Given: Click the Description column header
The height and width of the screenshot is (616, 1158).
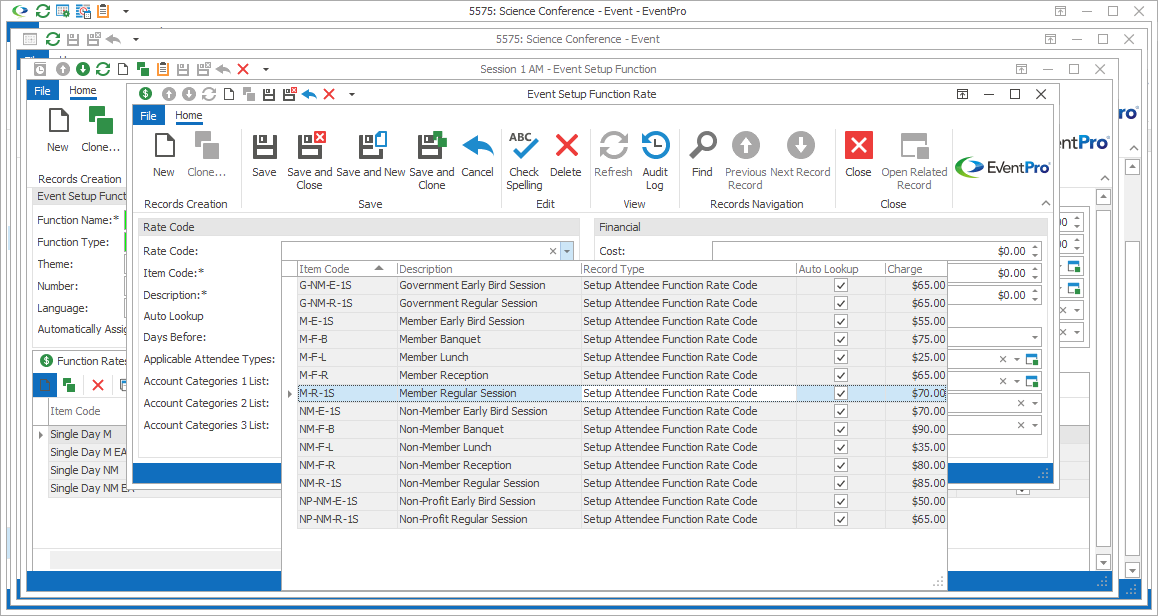Looking at the screenshot, I should click(x=489, y=269).
